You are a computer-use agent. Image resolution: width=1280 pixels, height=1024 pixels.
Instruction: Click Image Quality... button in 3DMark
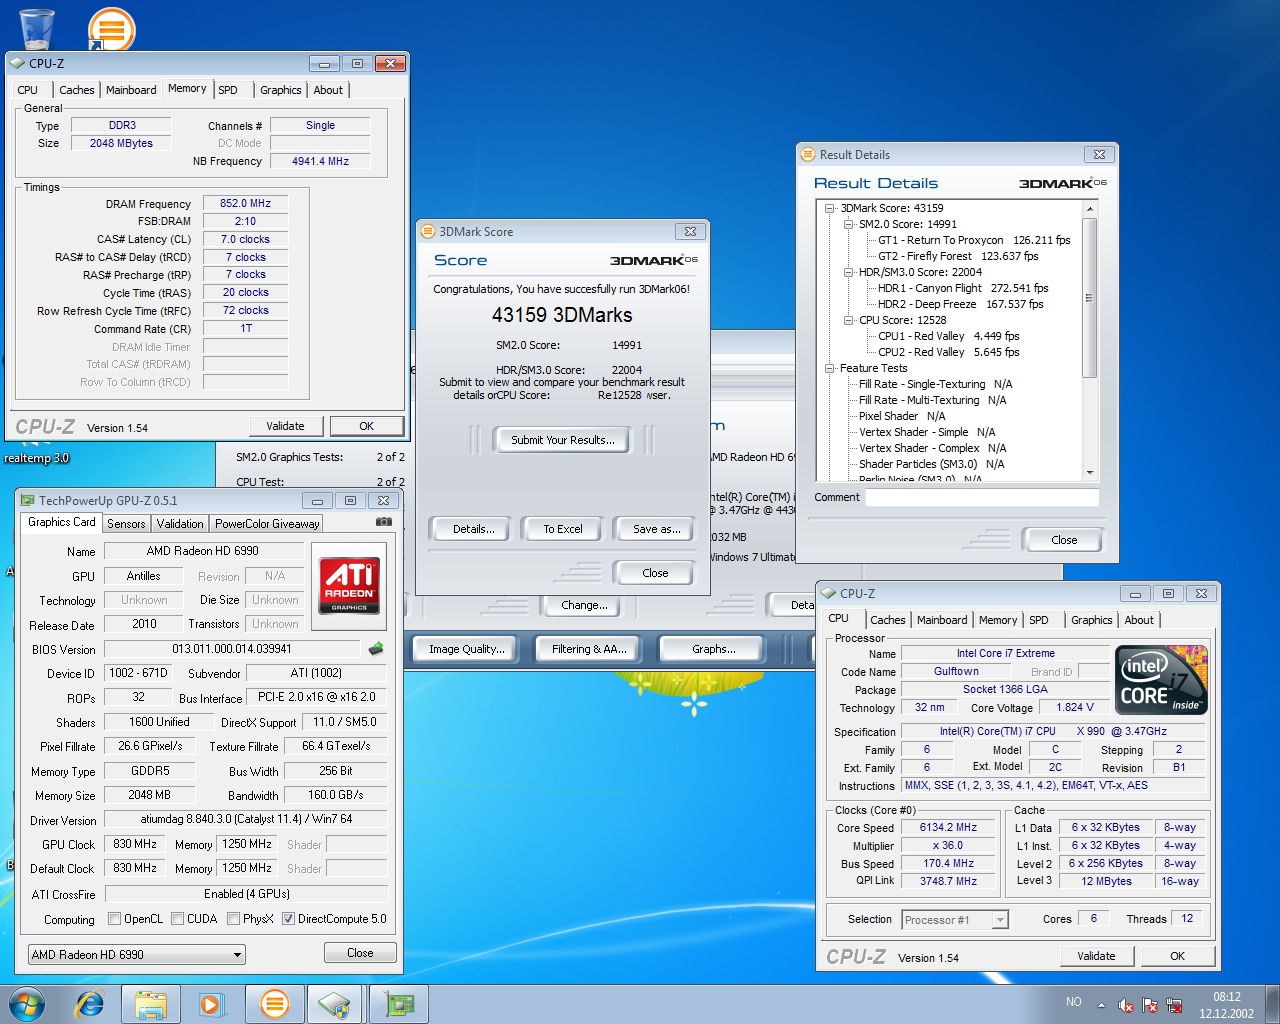[467, 649]
